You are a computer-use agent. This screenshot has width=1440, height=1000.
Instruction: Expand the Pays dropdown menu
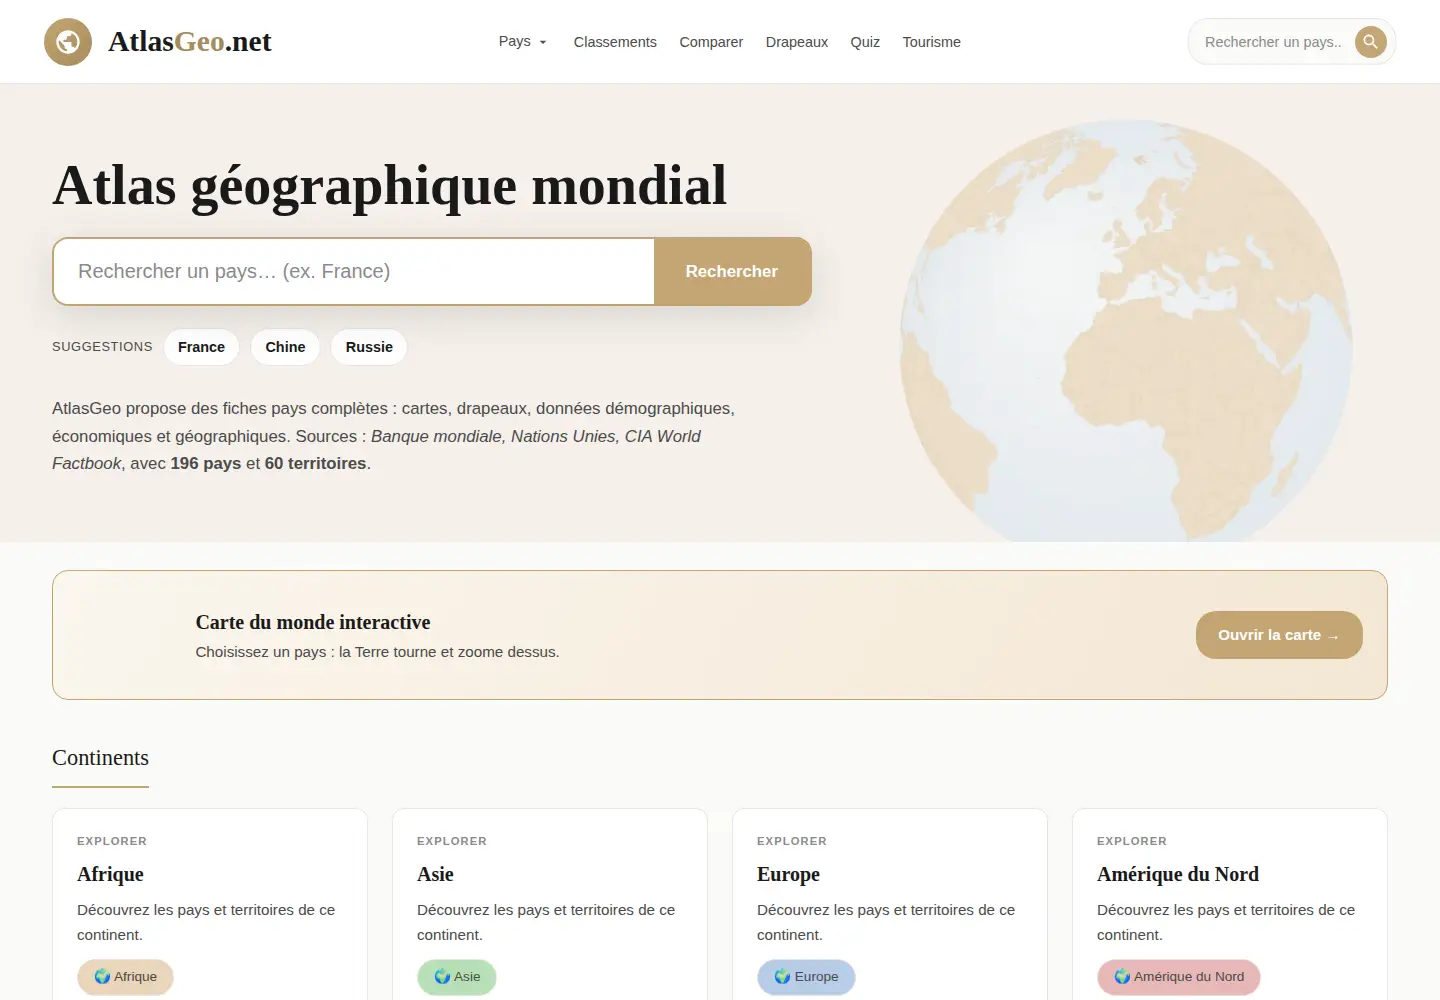tap(523, 42)
